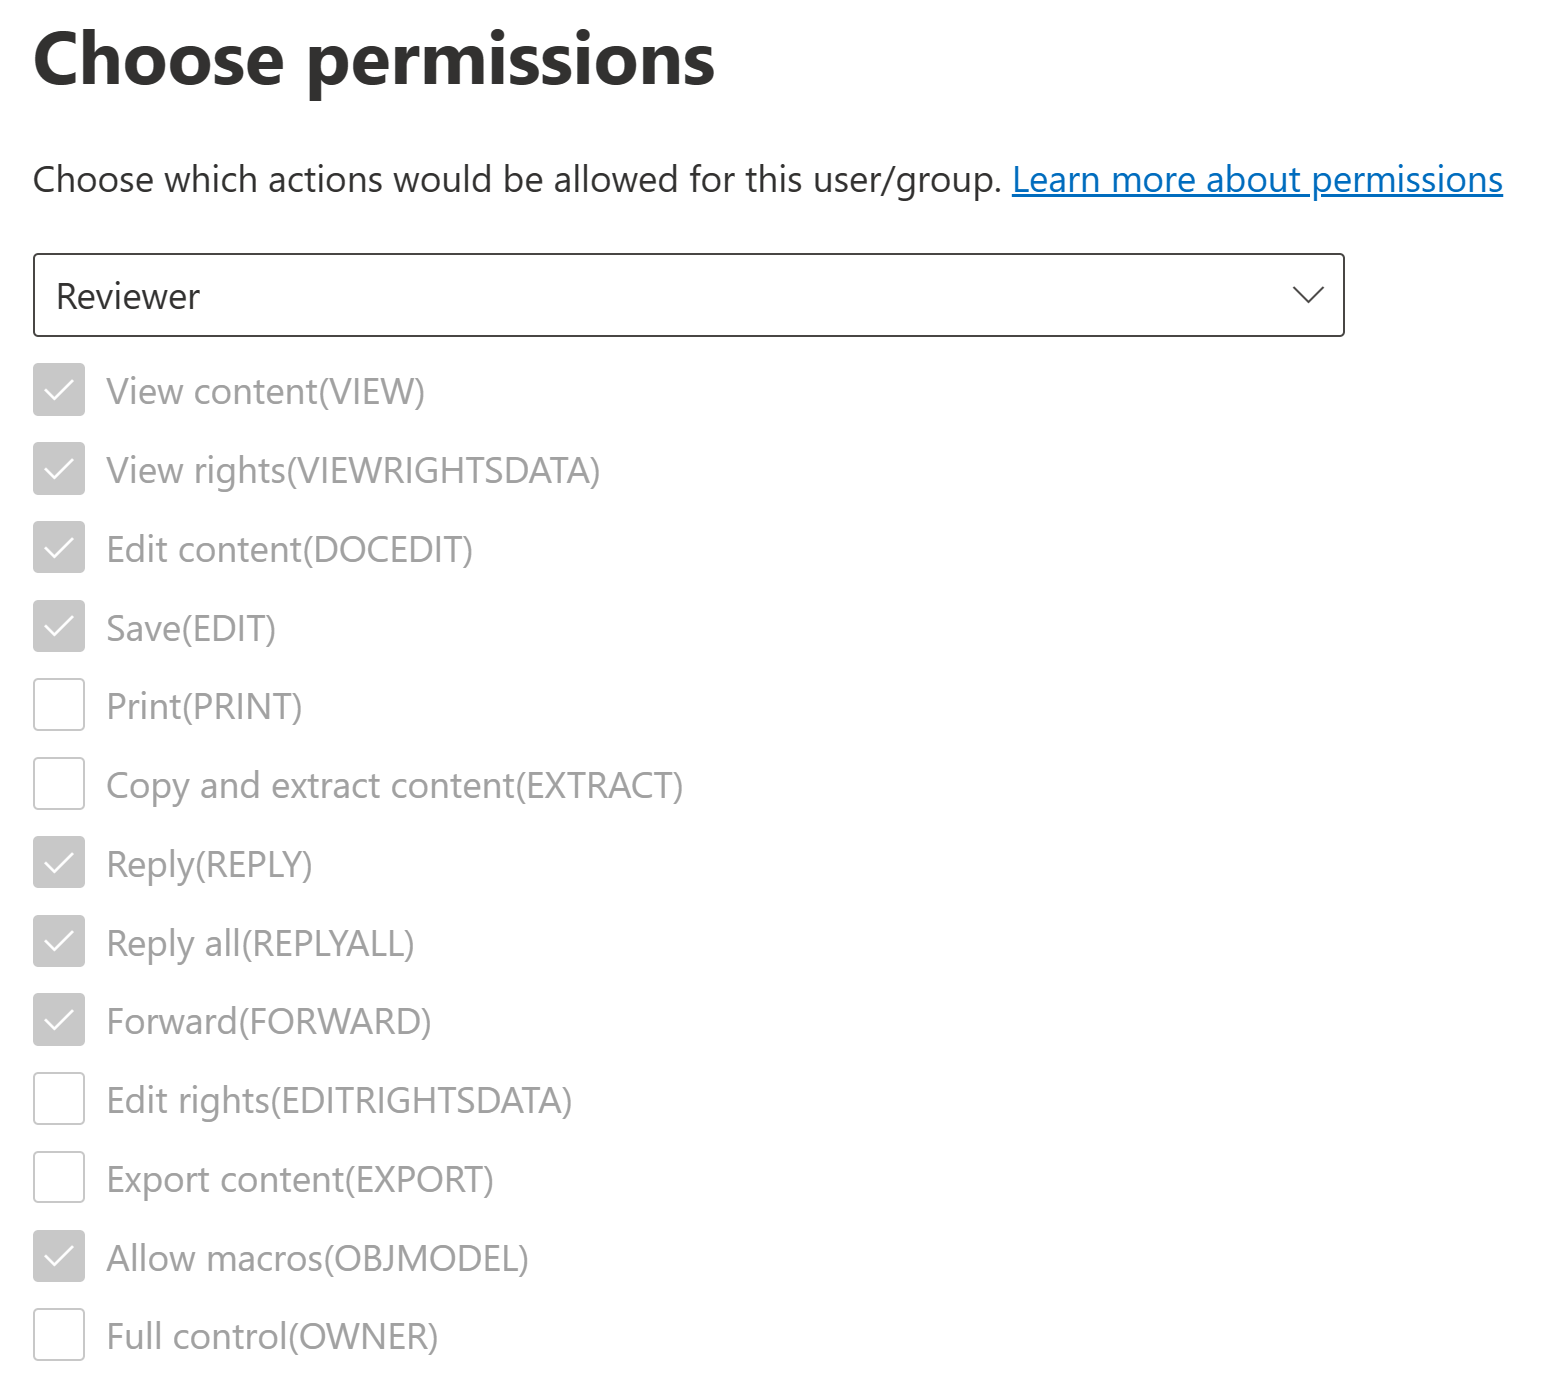Click the Export content(EXPORT) label text
The height and width of the screenshot is (1395, 1552).
click(x=300, y=1180)
